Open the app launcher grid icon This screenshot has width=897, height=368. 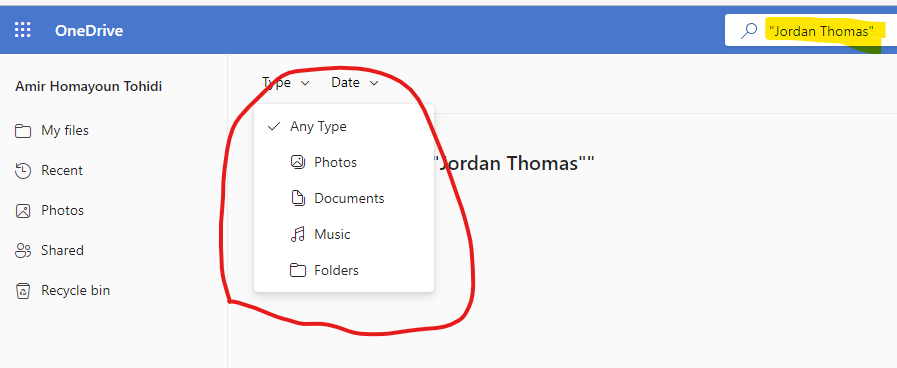pos(22,30)
